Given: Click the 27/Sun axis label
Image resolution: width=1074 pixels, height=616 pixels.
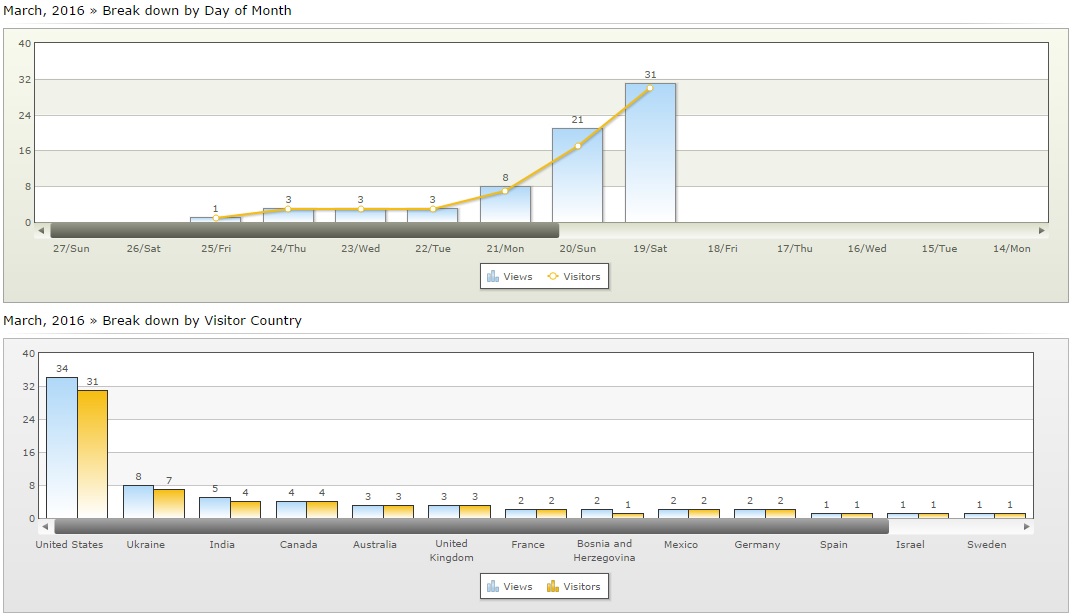Looking at the screenshot, I should [71, 249].
